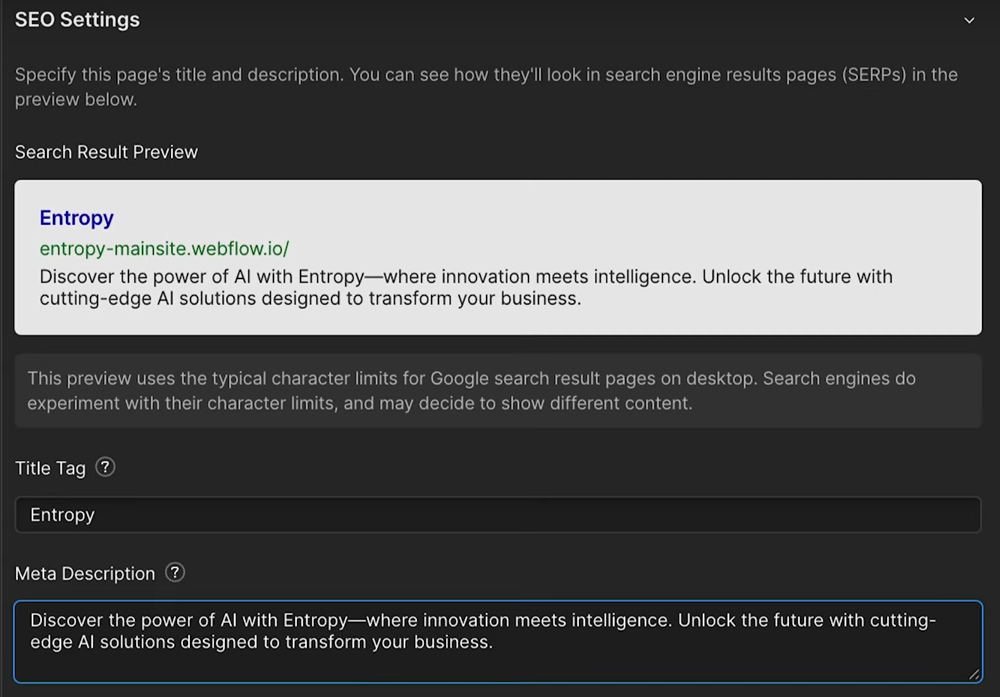Select the character limits disclaimer box
1000x697 pixels.
(500, 390)
